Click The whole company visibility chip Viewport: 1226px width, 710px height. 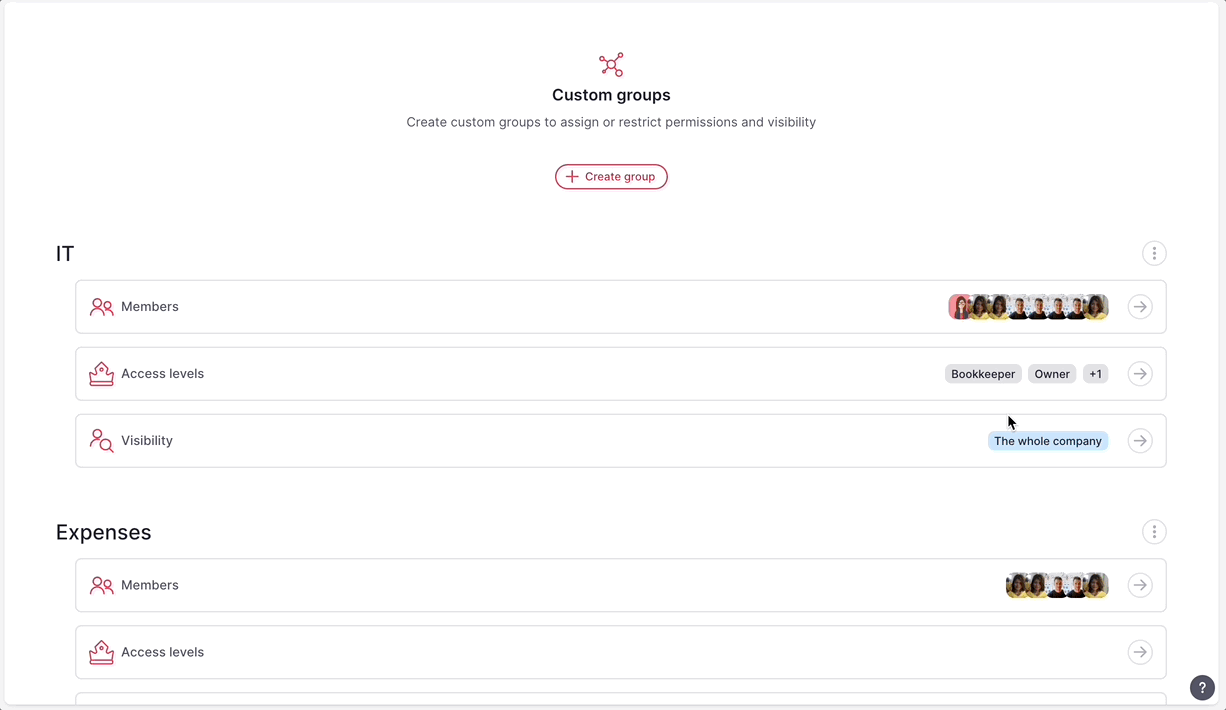coord(1048,440)
